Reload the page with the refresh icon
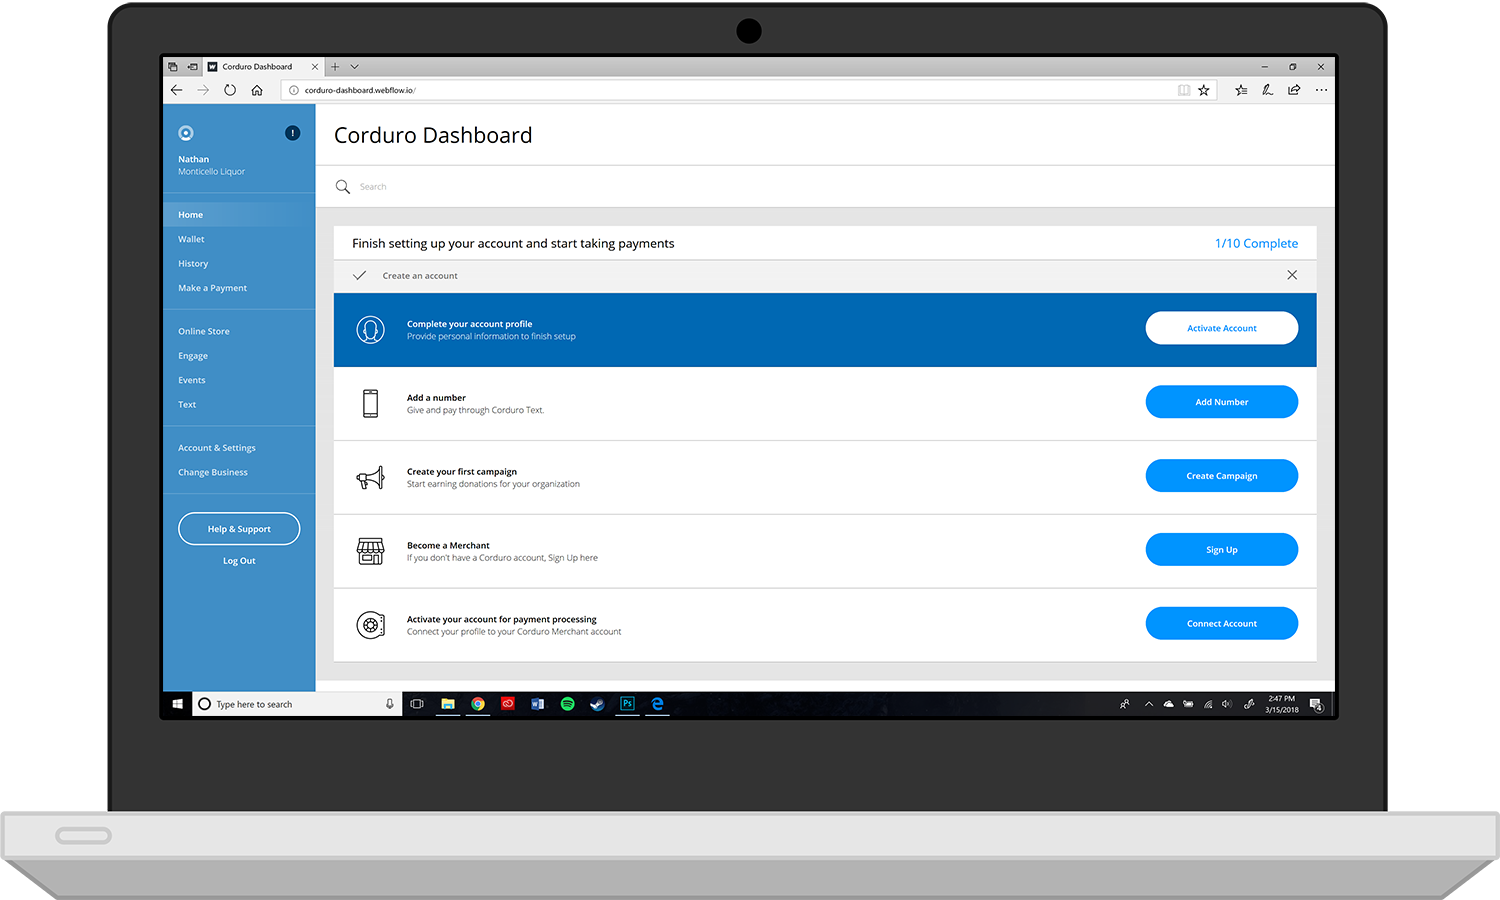This screenshot has height=900, width=1500. coord(230,90)
